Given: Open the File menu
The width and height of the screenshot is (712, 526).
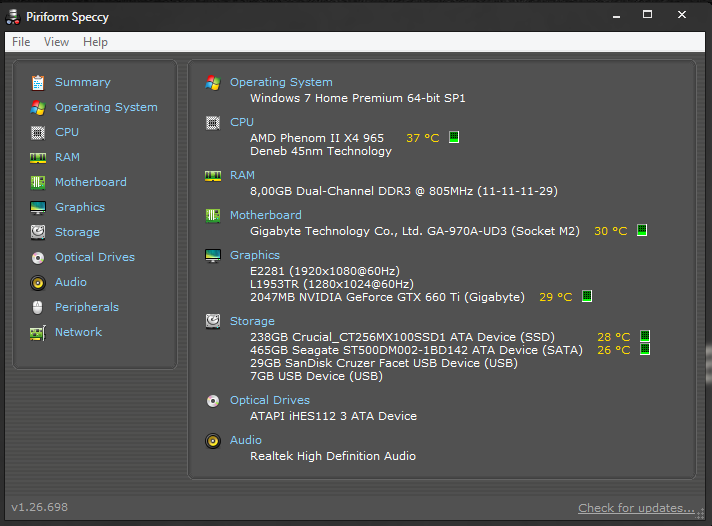Looking at the screenshot, I should [x=21, y=42].
